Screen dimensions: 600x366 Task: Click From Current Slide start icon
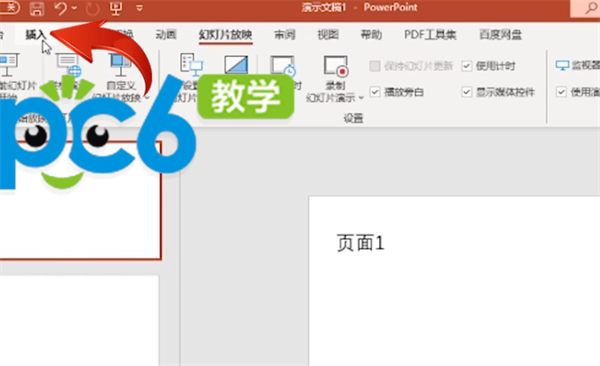[x=8, y=65]
